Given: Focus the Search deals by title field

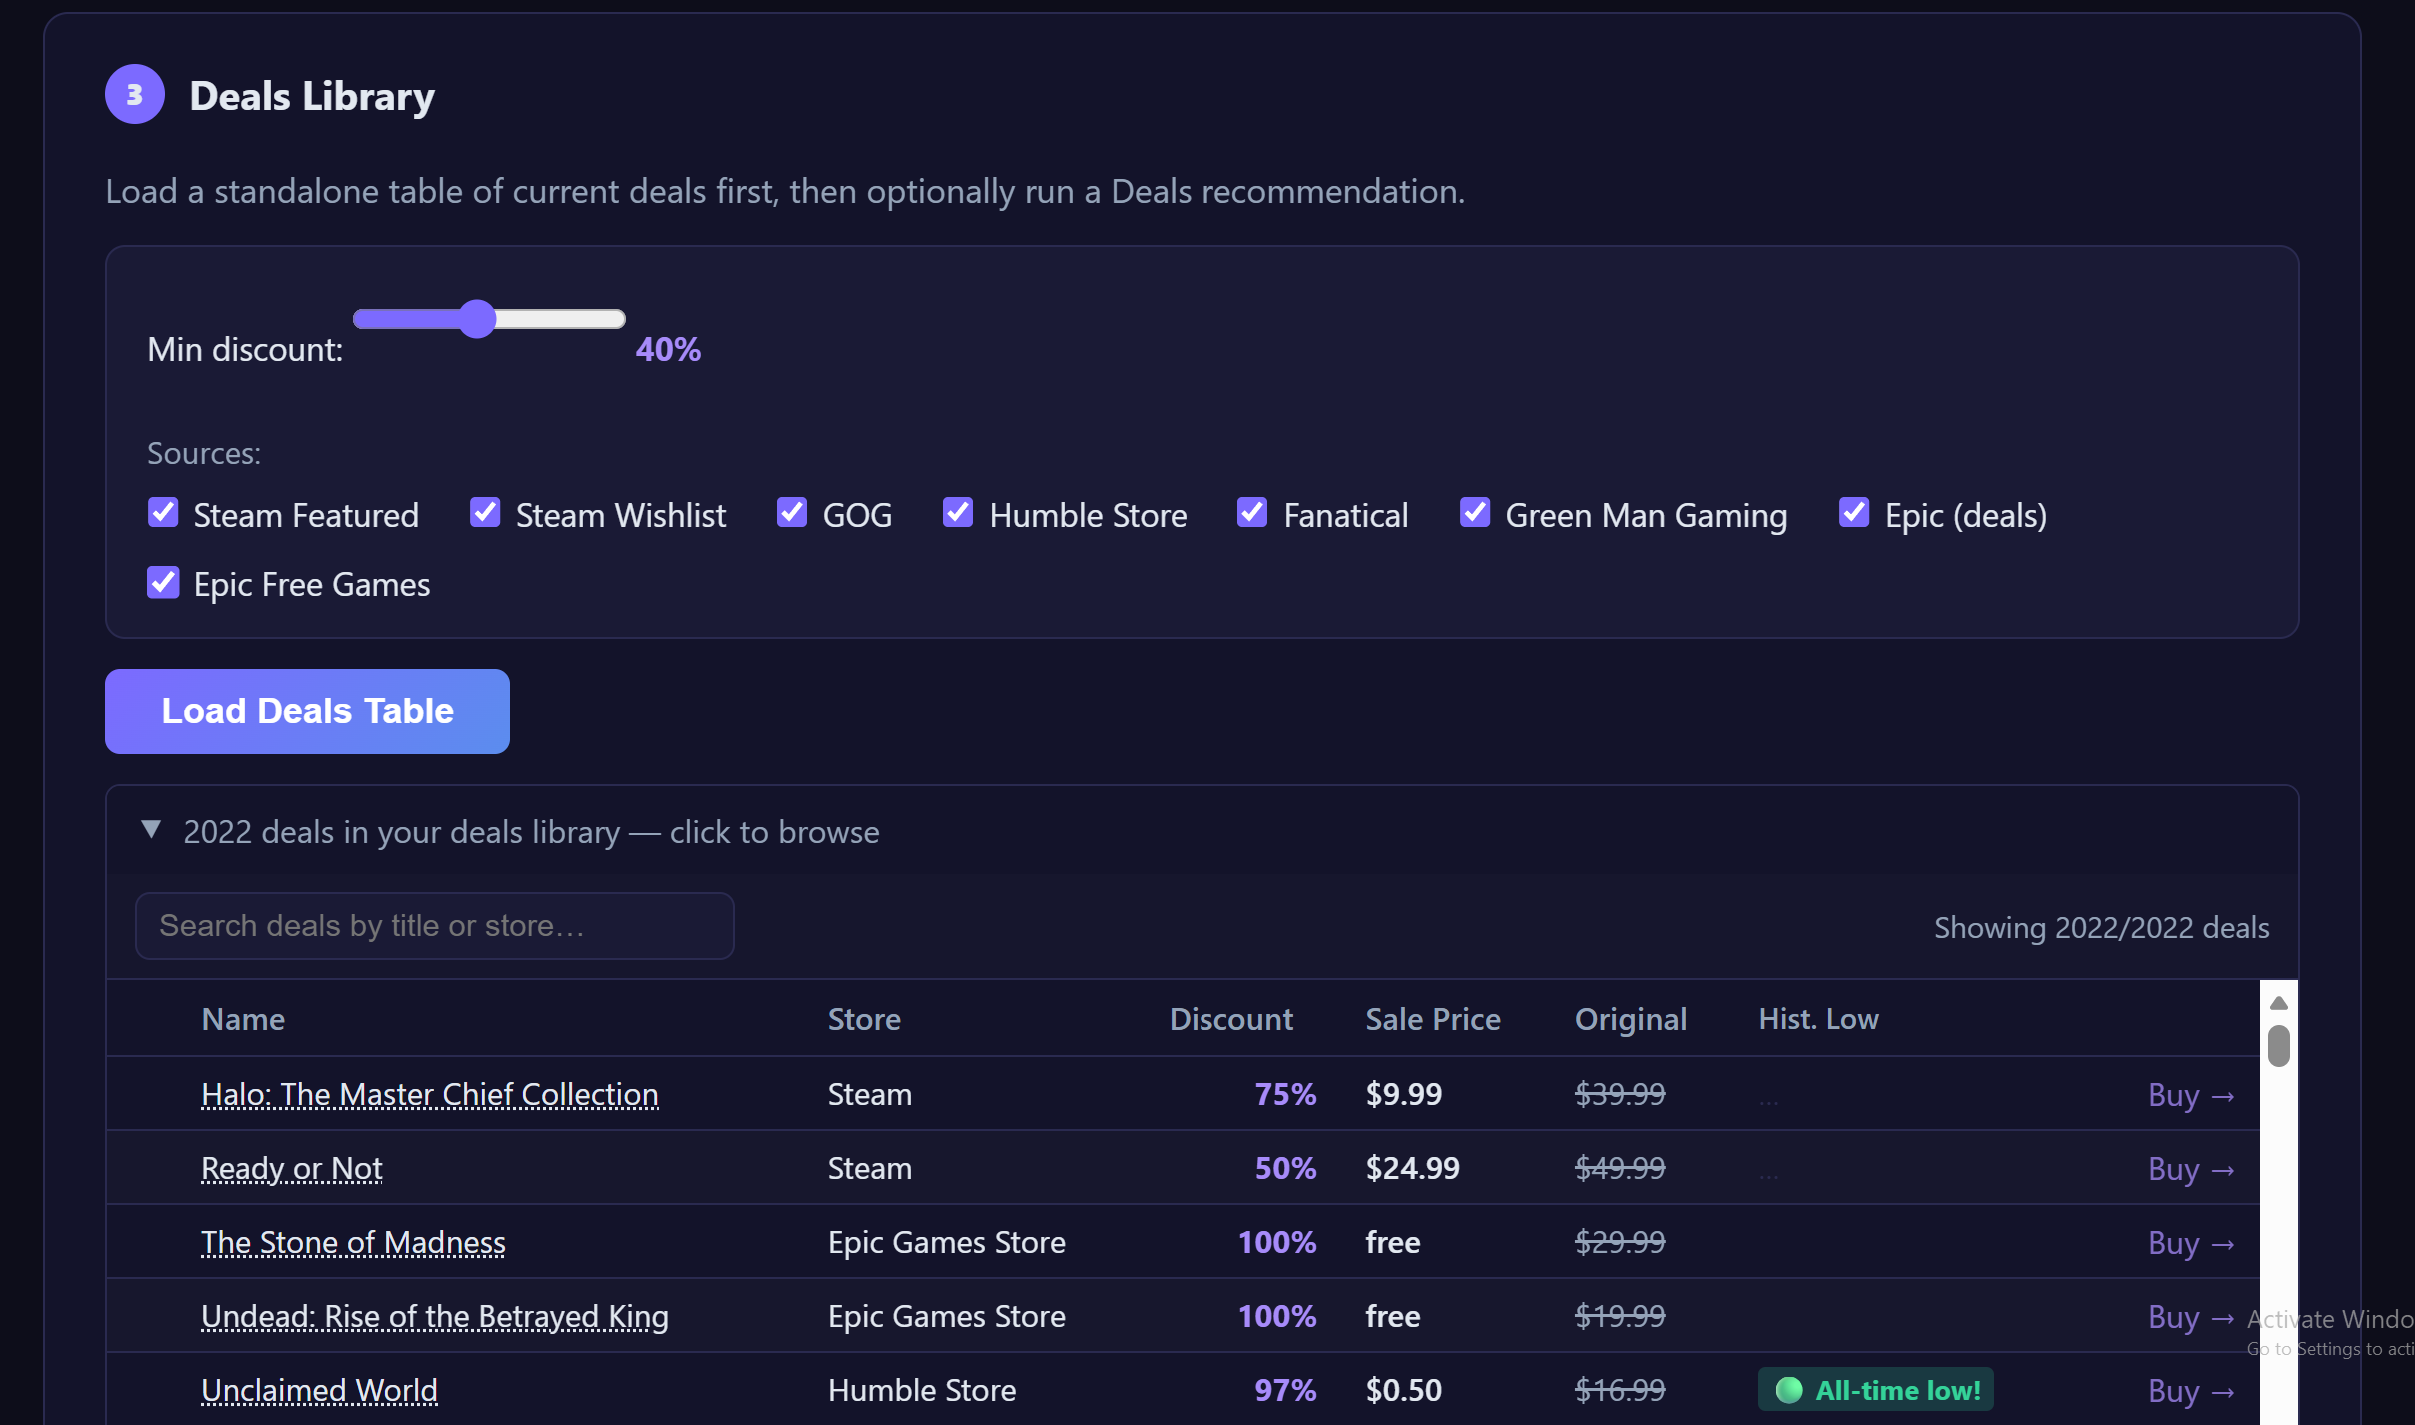Looking at the screenshot, I should point(435,926).
